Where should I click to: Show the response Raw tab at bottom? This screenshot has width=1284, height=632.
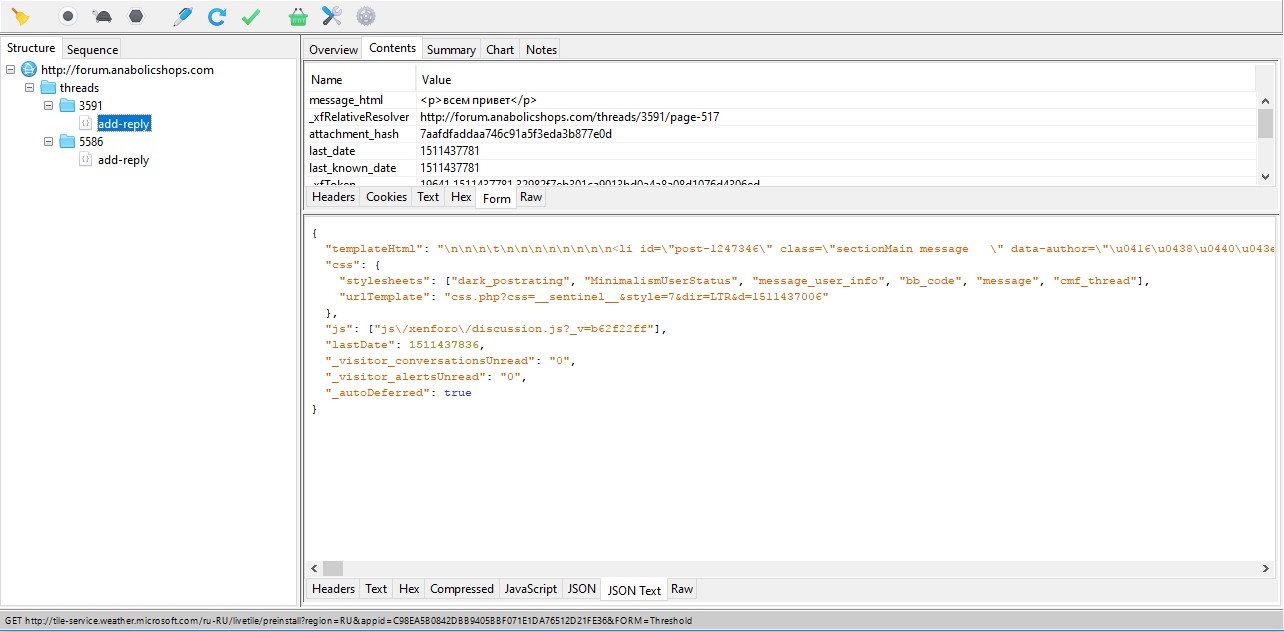(x=682, y=589)
